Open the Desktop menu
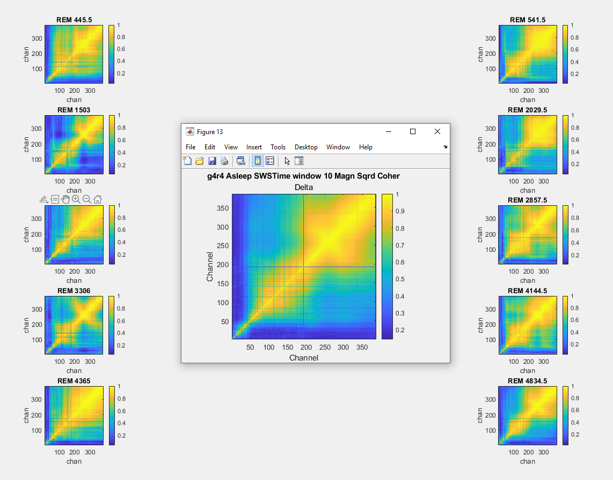Viewport: 613px width, 480px height. tap(306, 147)
